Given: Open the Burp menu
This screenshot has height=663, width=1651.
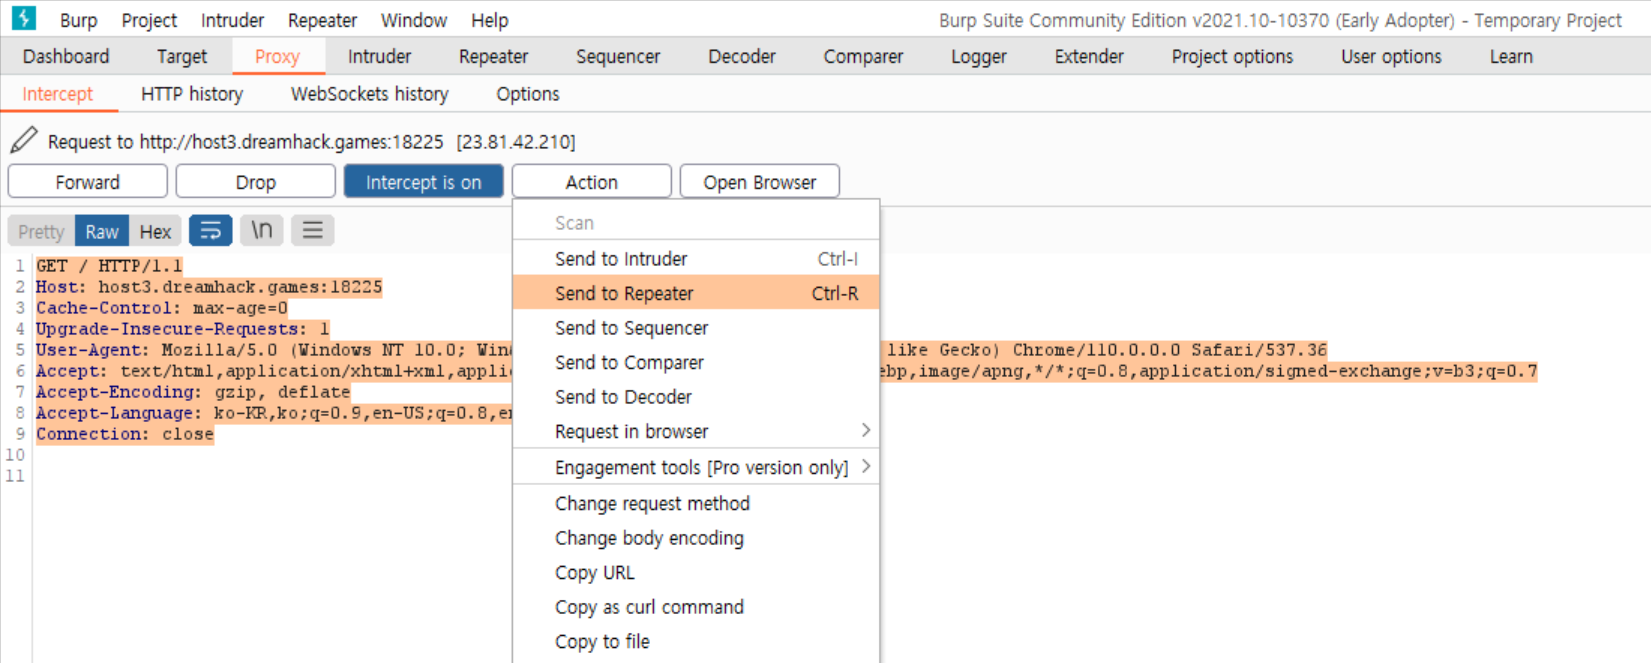Looking at the screenshot, I should click(x=78, y=20).
